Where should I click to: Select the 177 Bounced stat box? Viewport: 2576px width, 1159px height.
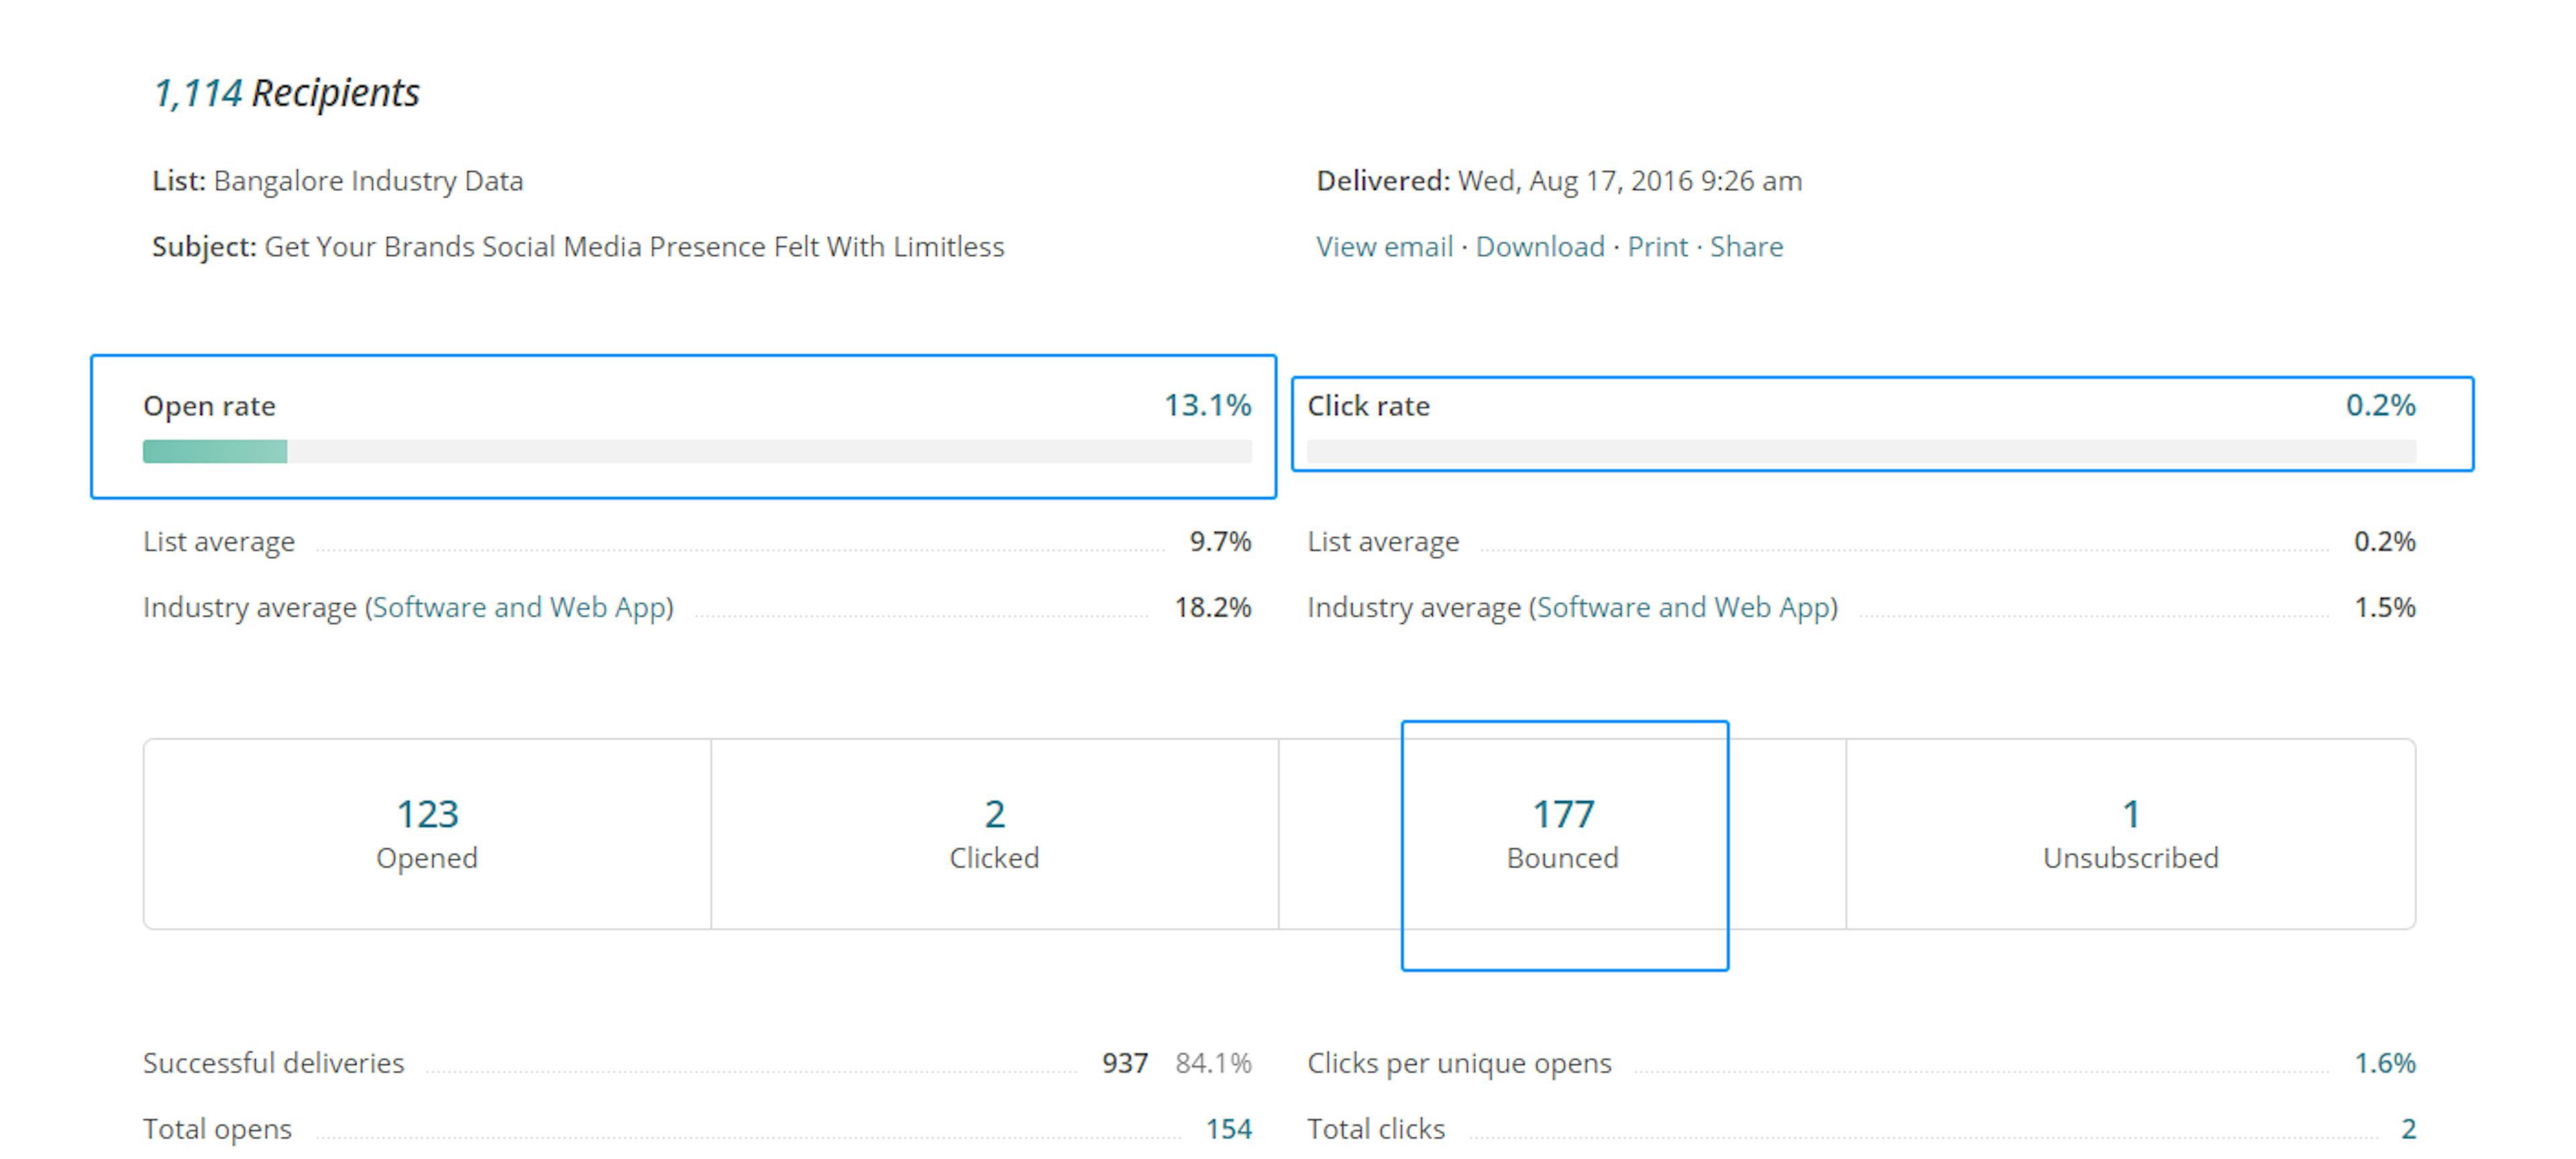point(1563,834)
